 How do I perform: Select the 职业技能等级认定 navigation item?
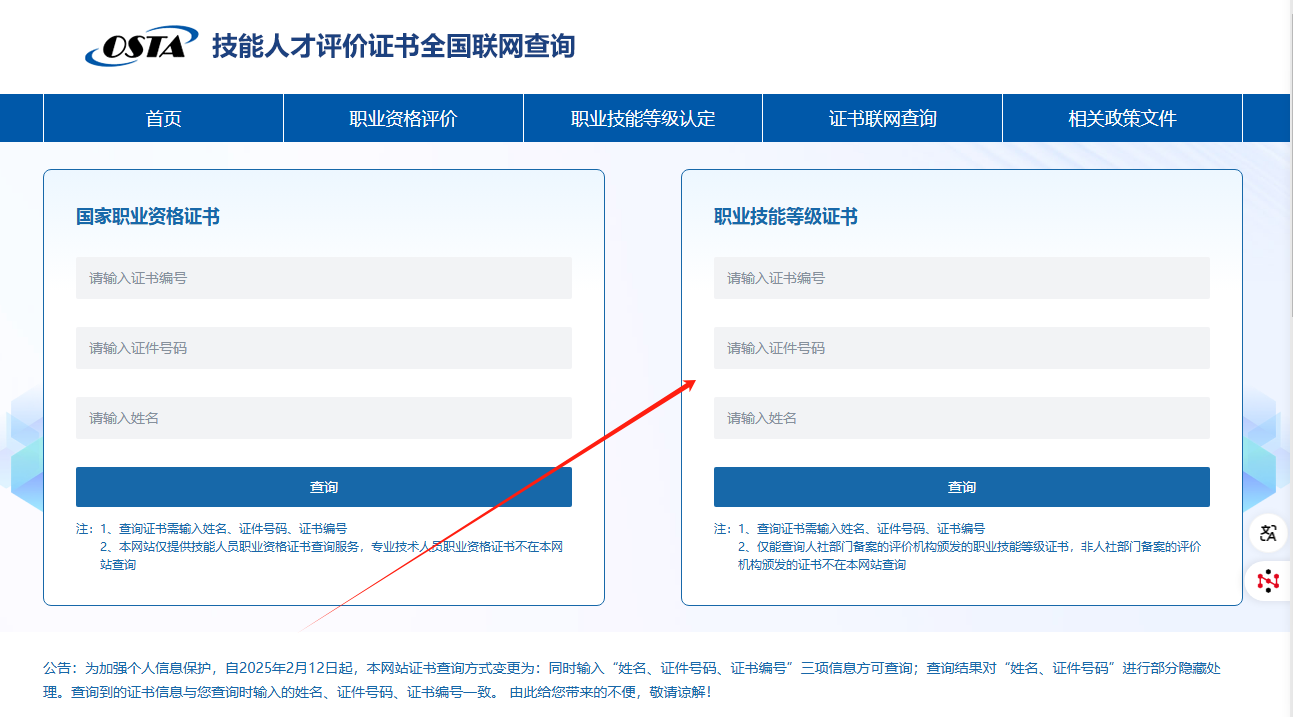(x=642, y=119)
